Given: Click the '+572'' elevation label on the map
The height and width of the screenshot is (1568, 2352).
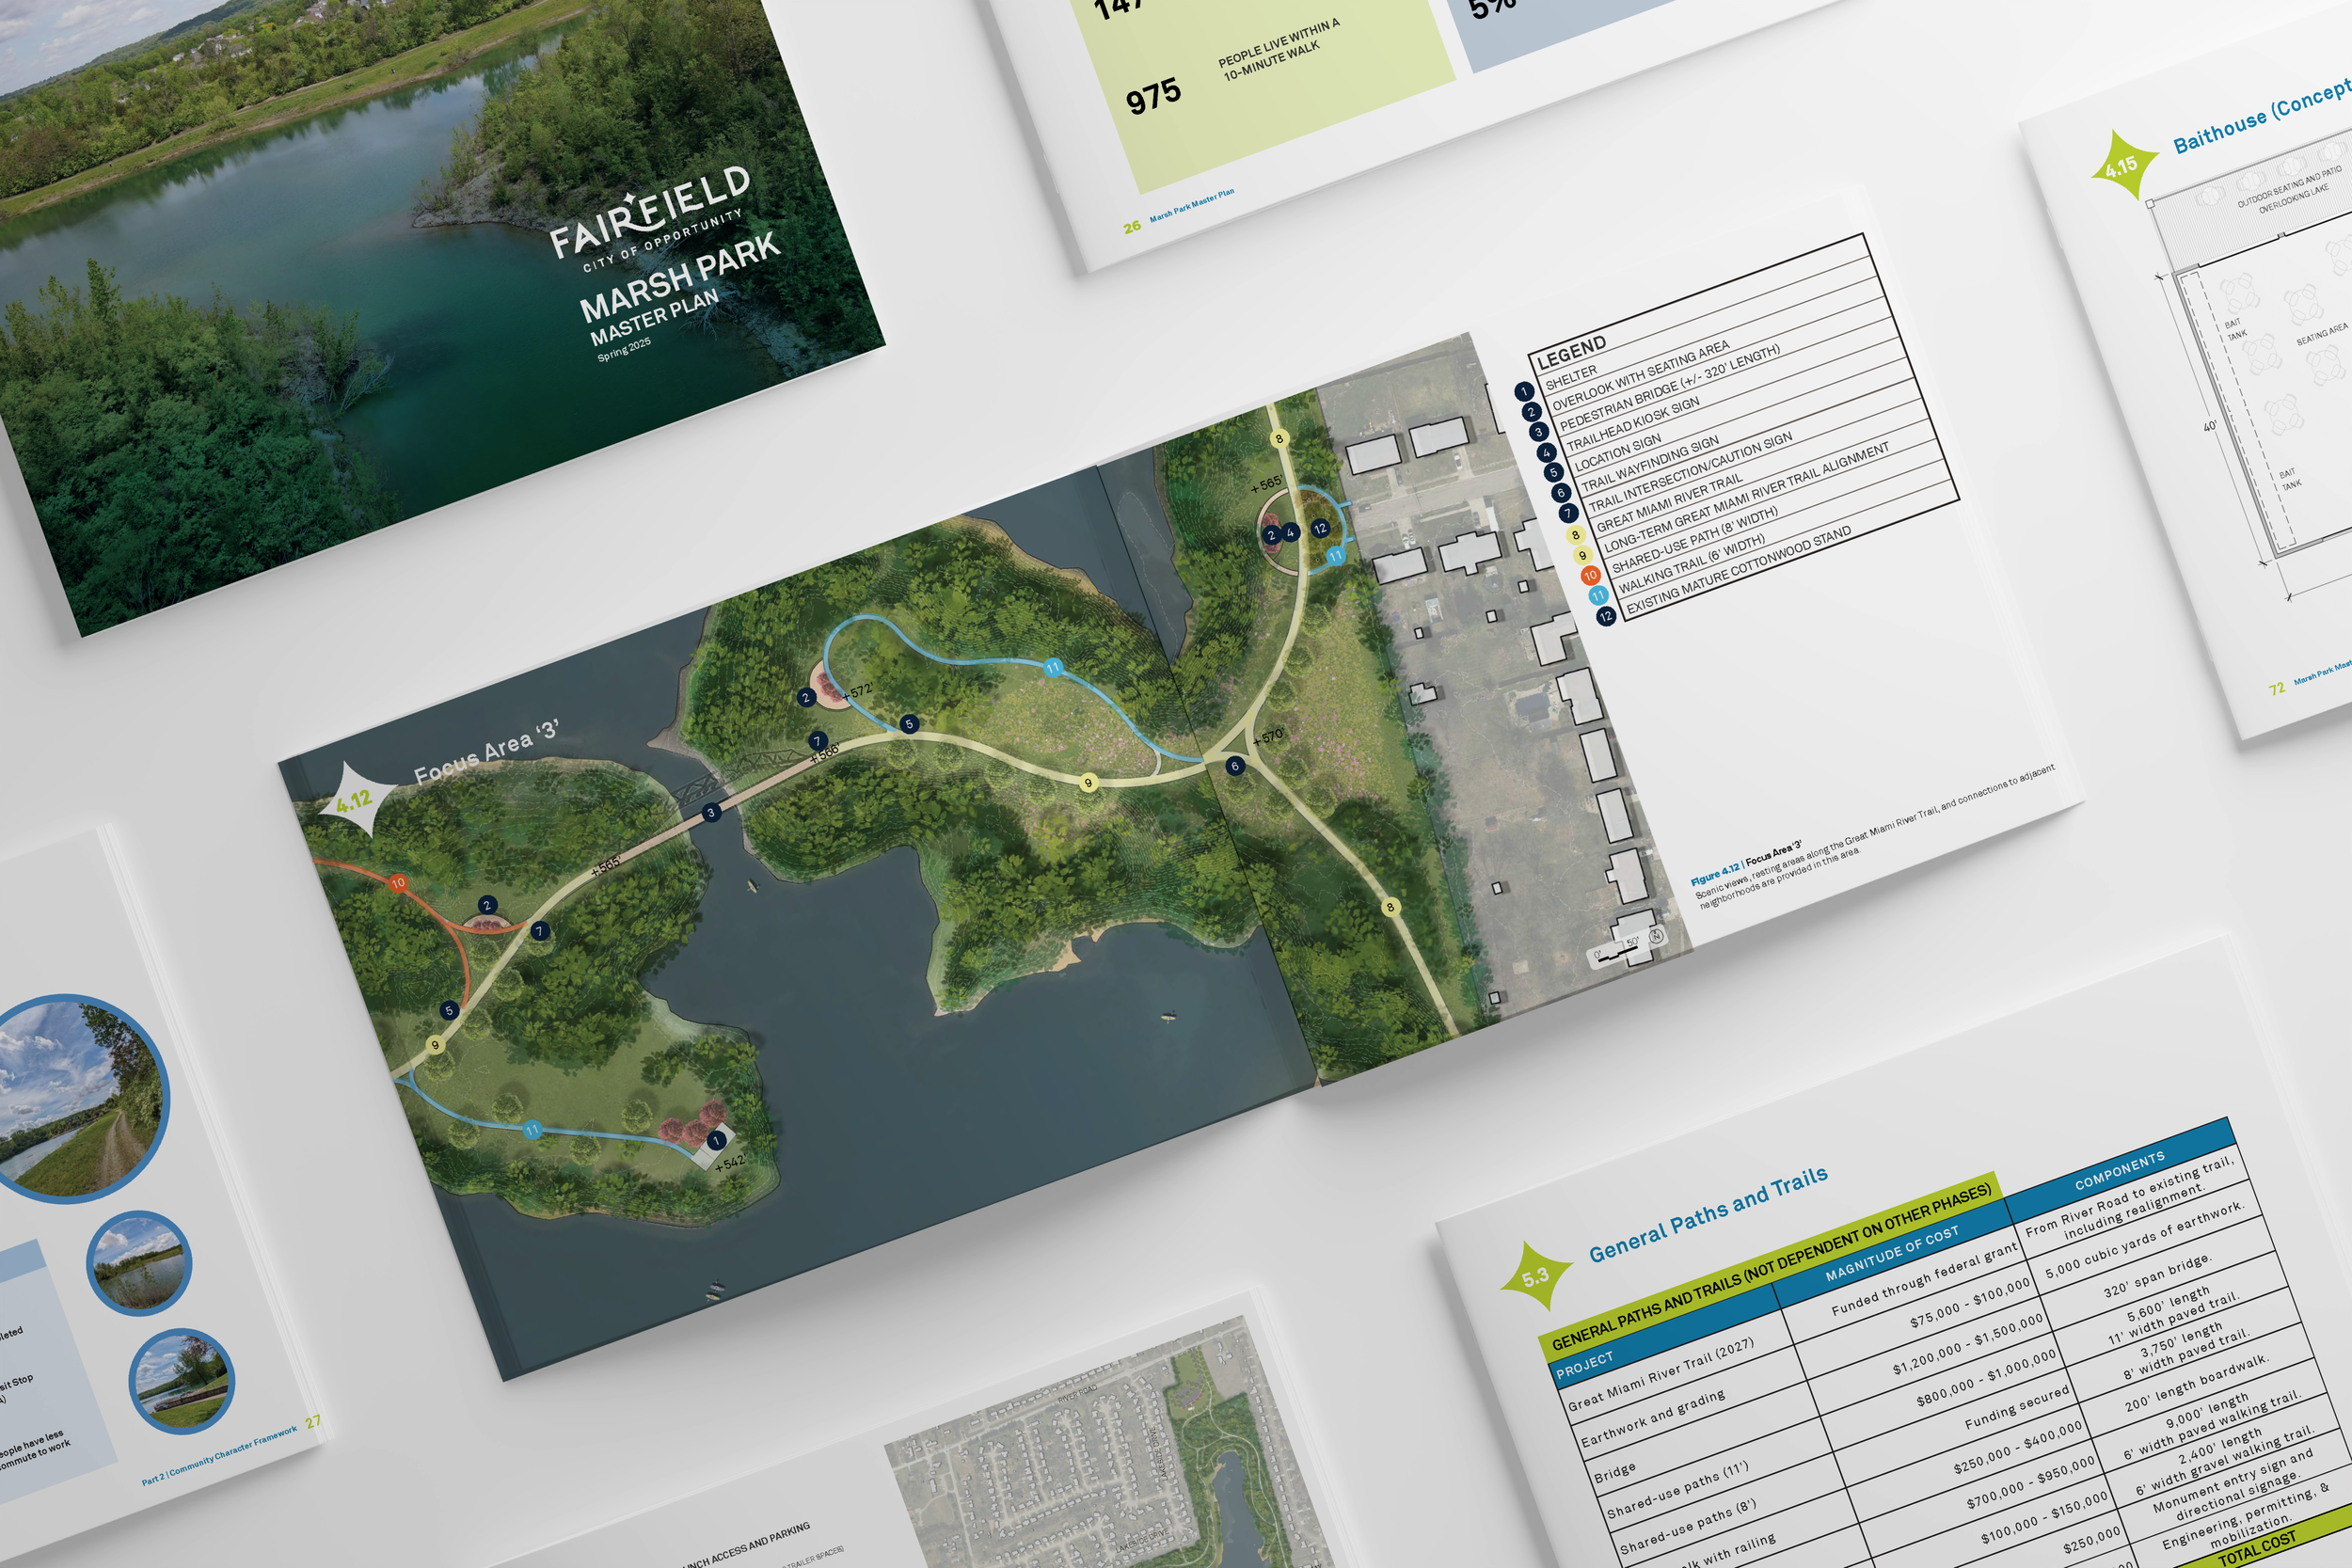Looking at the screenshot, I should point(857,691).
